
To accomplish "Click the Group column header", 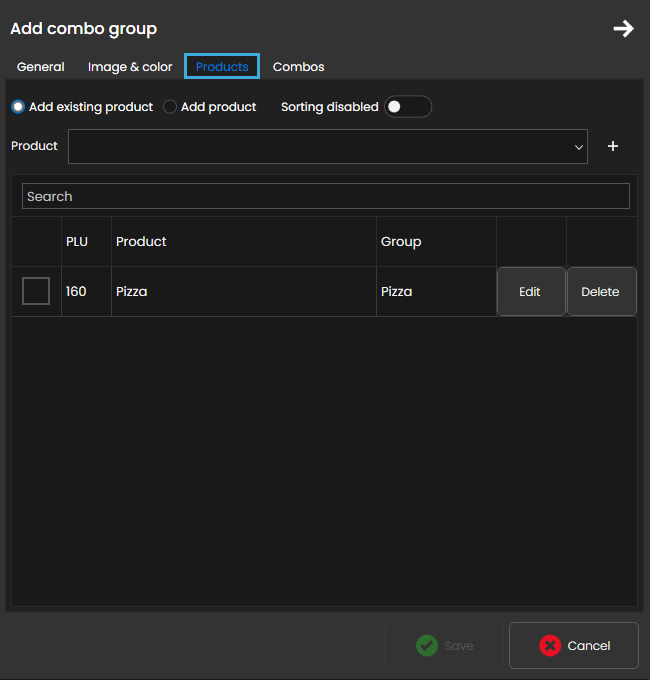I will click(401, 241).
